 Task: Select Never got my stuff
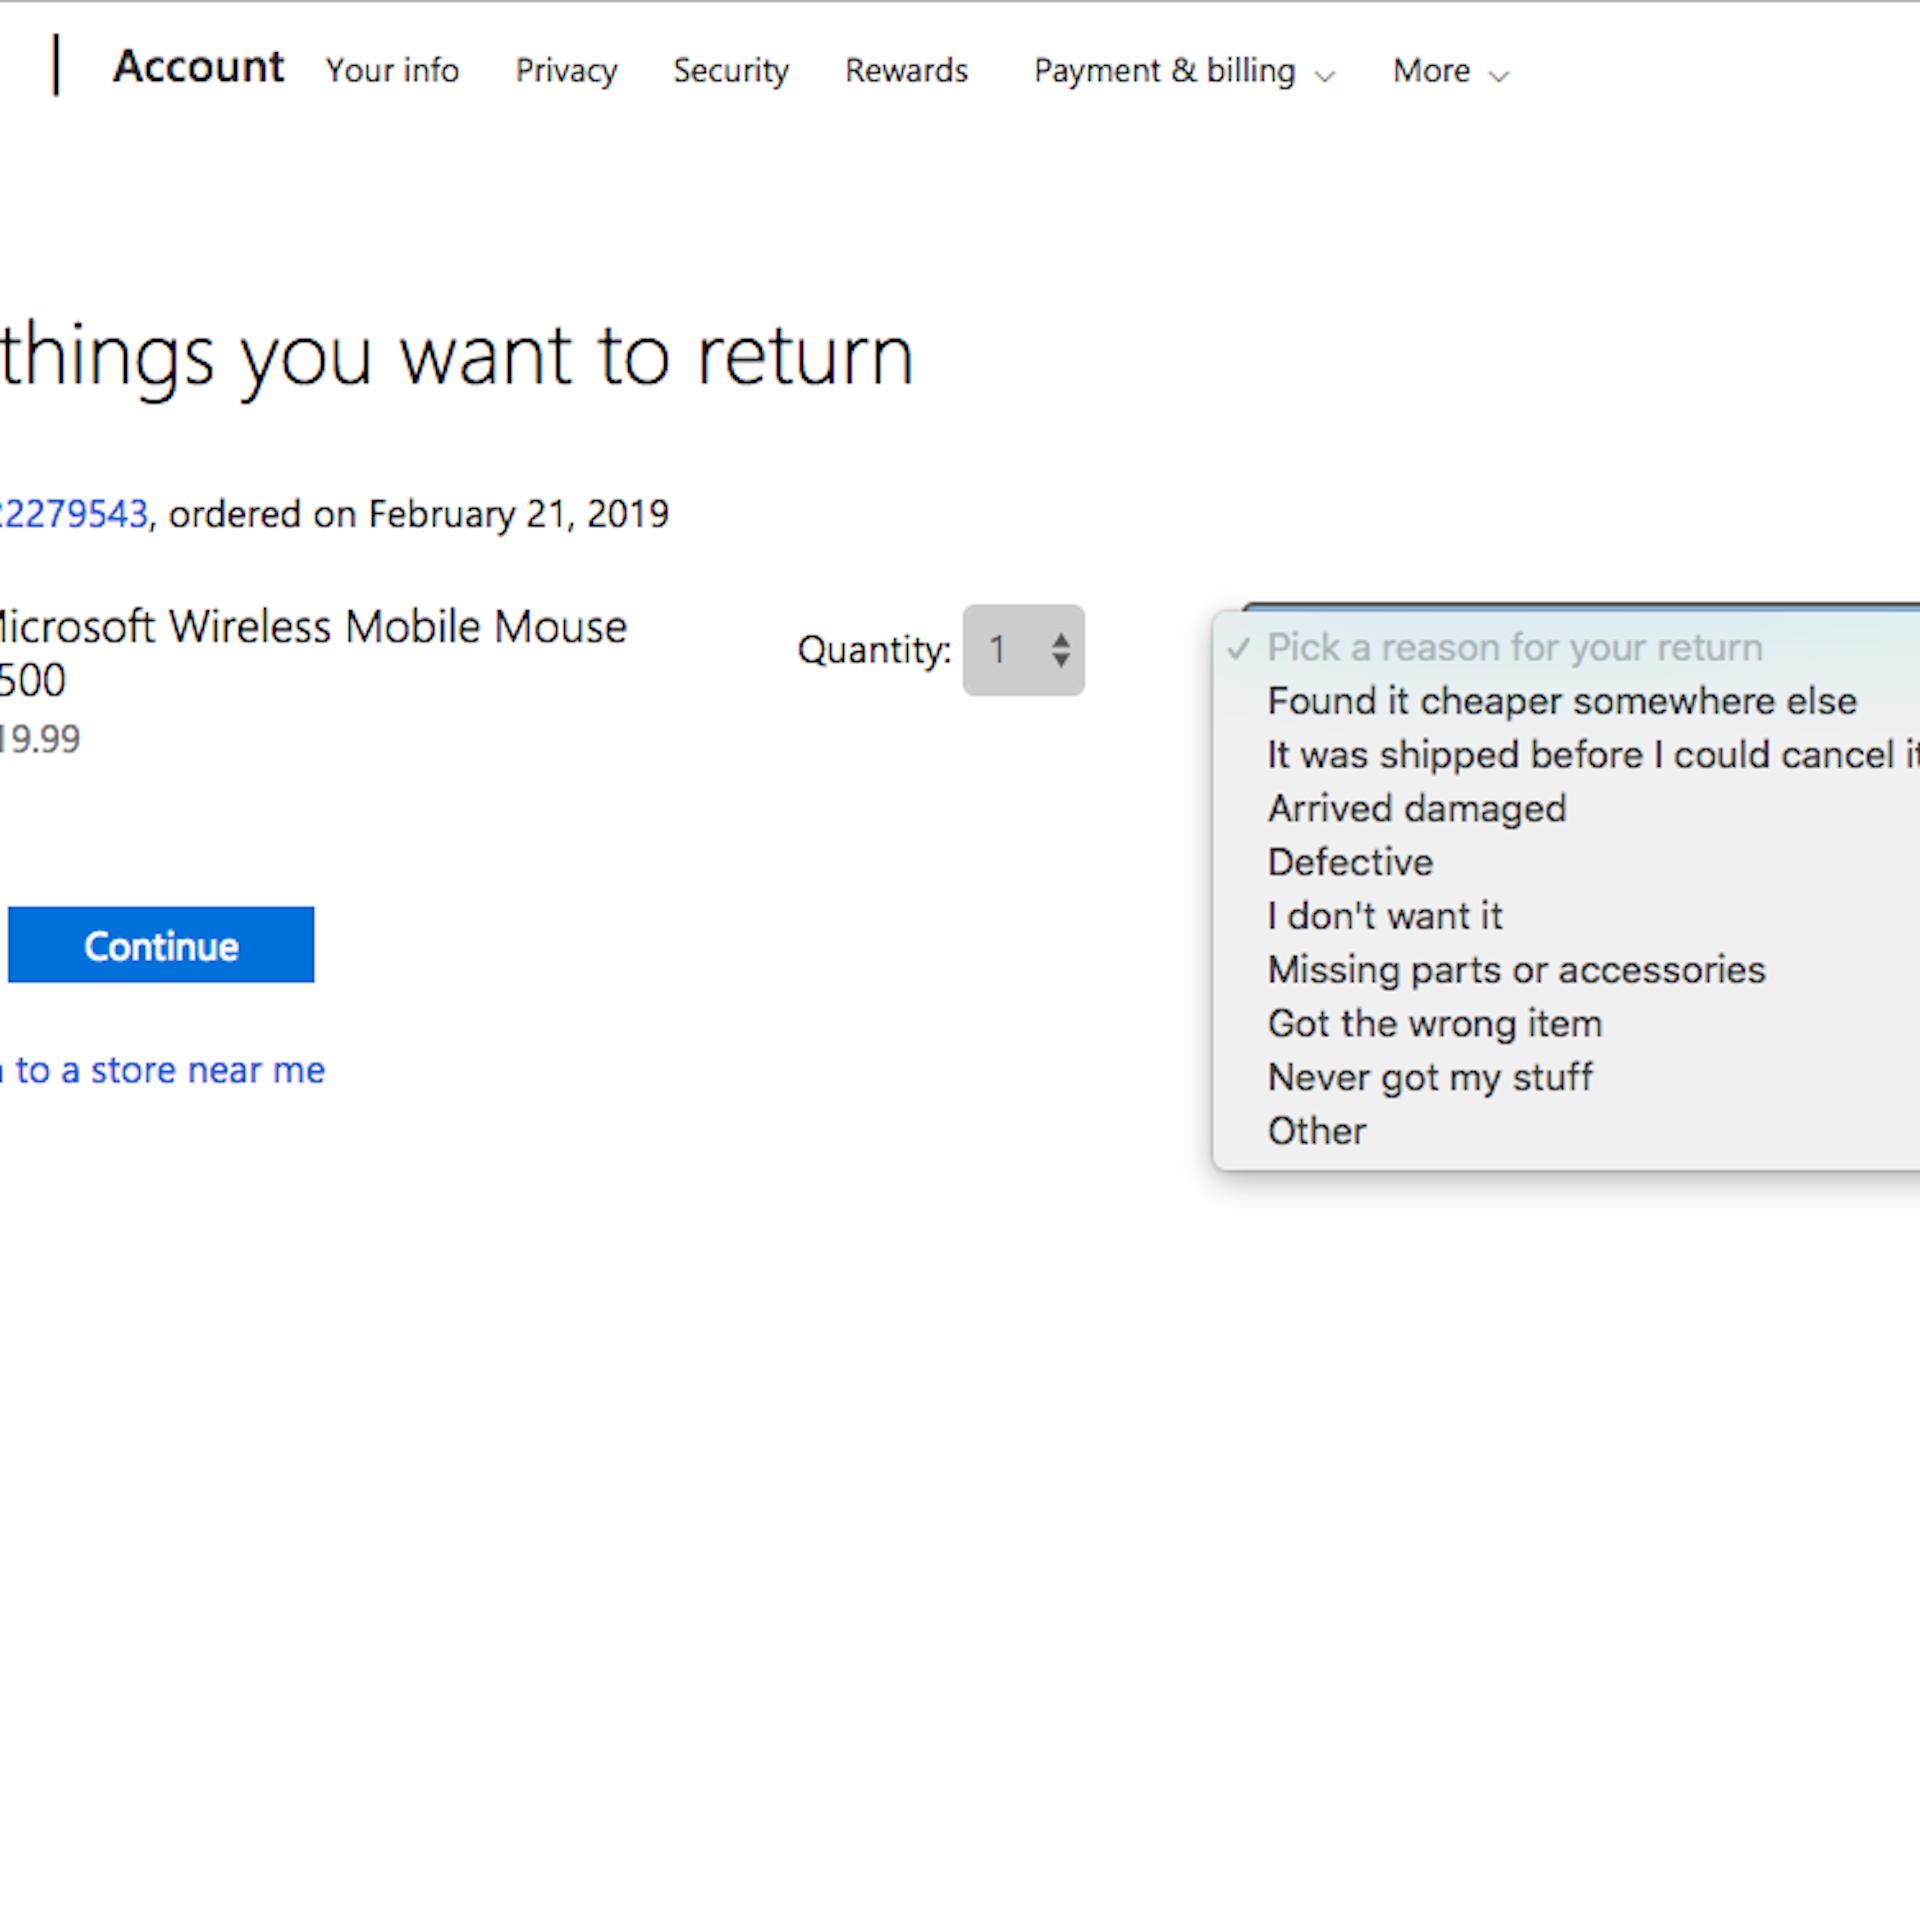click(x=1429, y=1078)
